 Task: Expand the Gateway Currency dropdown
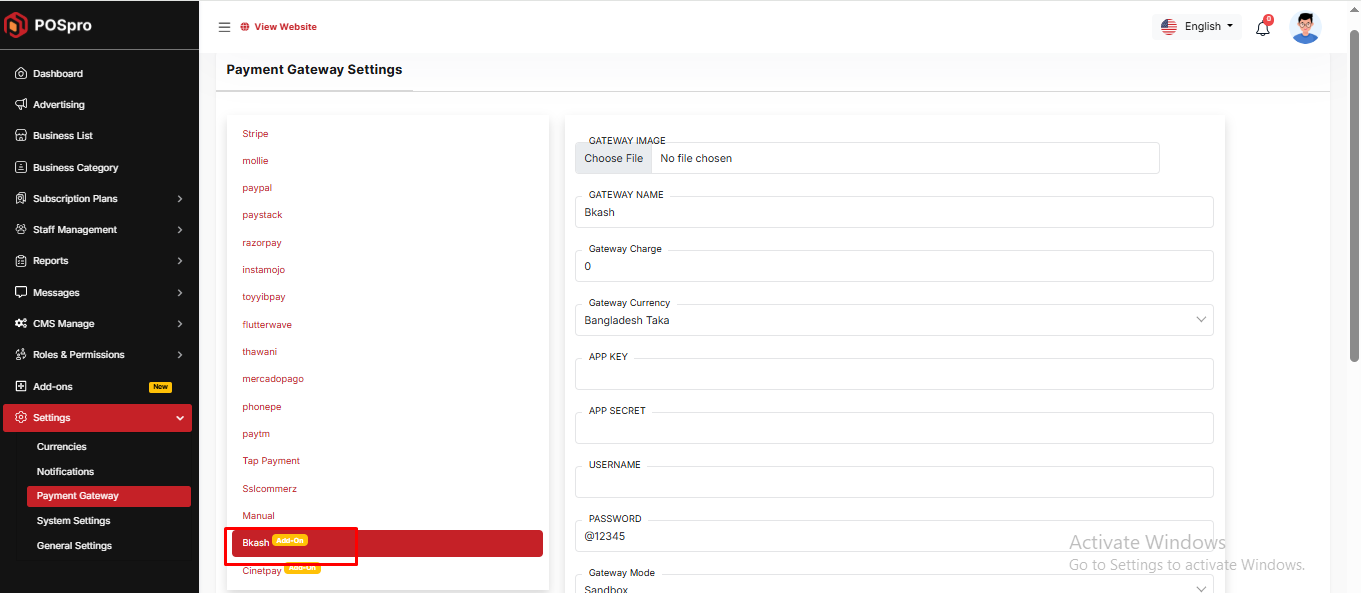893,320
